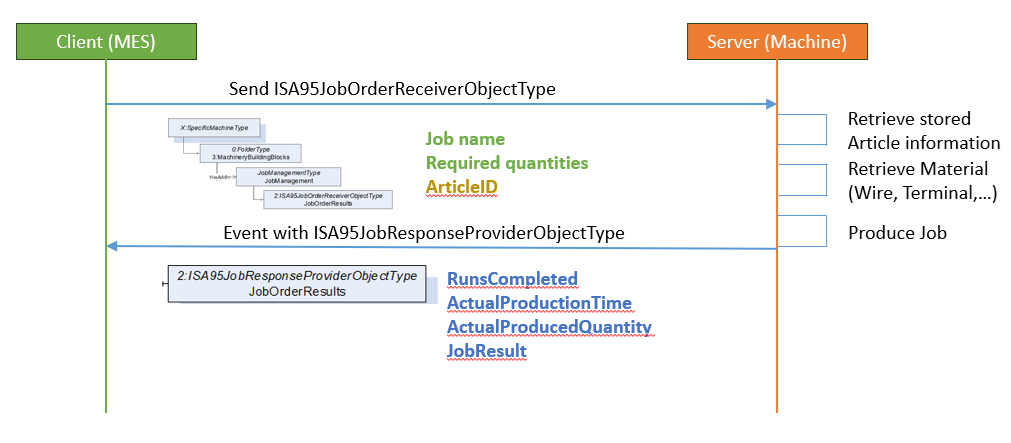Open the JobResult link
The width and height of the screenshot is (1011, 443).
click(x=487, y=351)
